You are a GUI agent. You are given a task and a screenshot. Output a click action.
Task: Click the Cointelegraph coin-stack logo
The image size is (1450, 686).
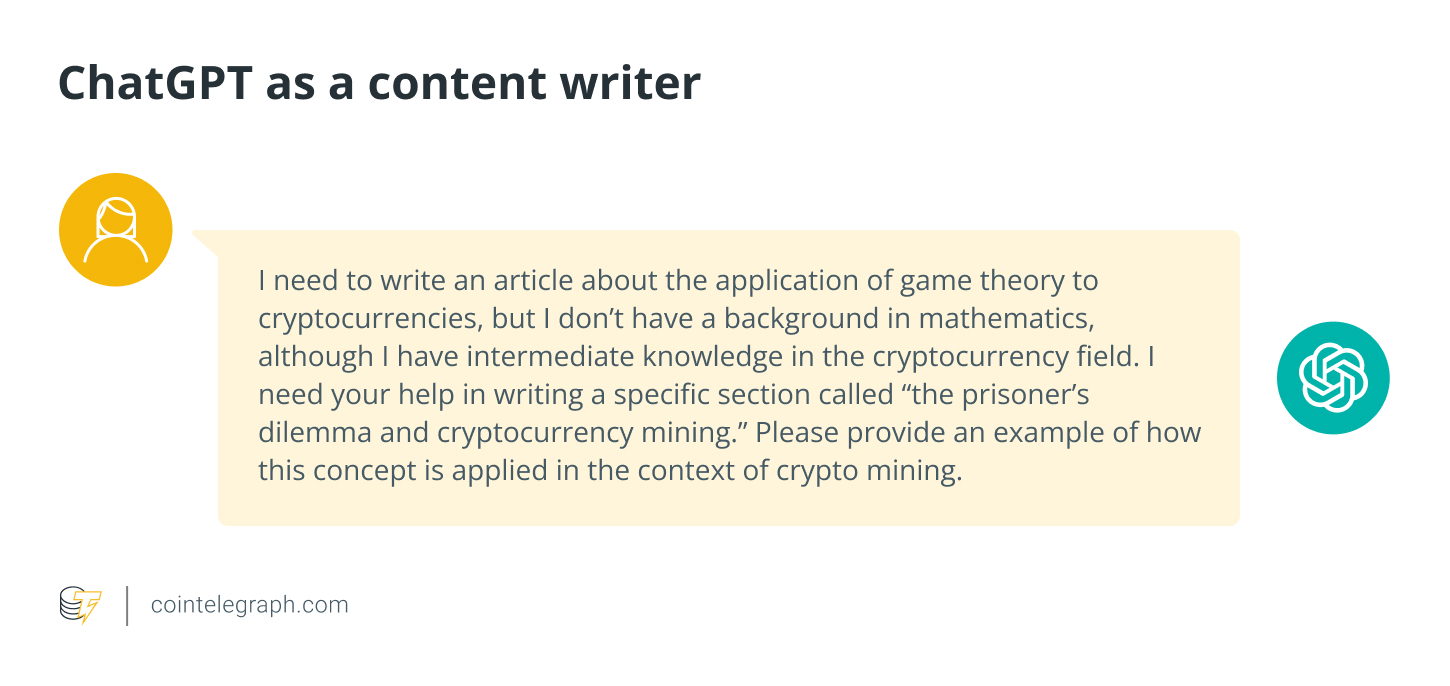point(80,605)
